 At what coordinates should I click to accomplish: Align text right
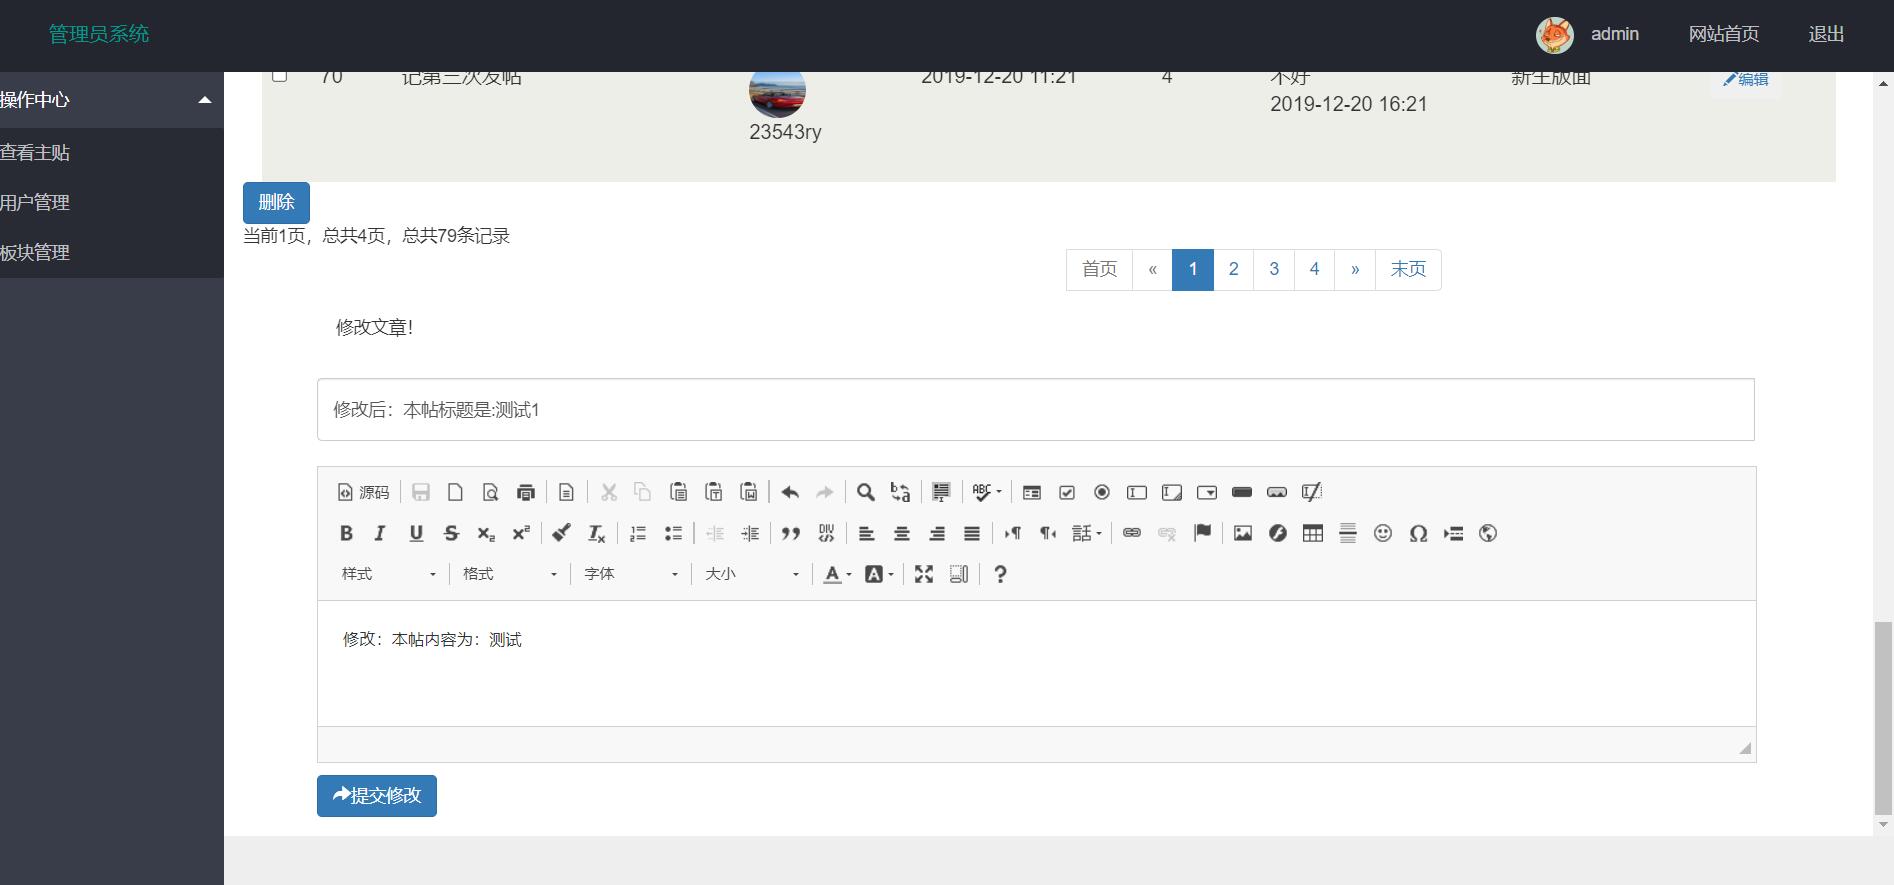pyautogui.click(x=937, y=533)
